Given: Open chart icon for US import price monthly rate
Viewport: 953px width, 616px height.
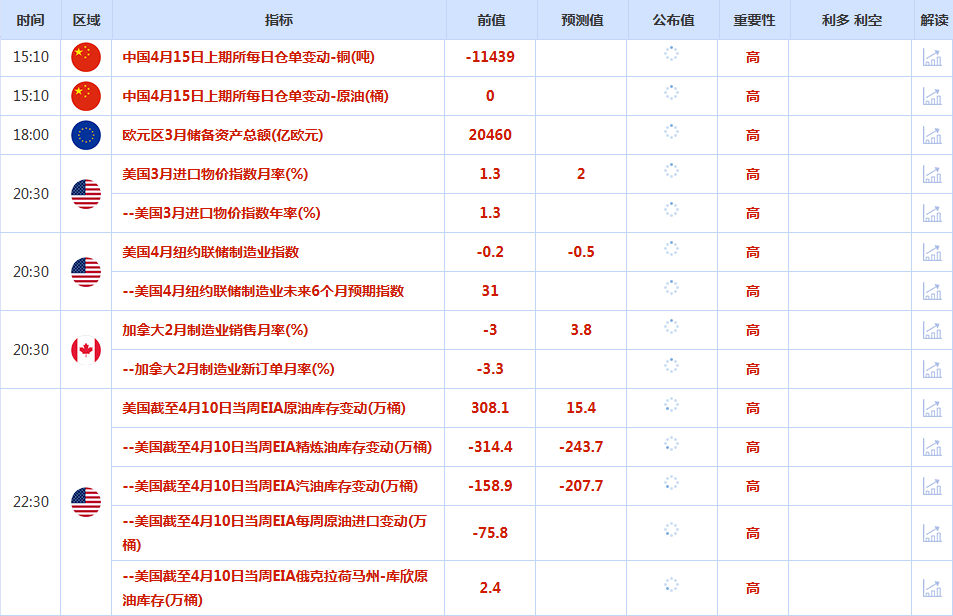Looking at the screenshot, I should point(932,175).
